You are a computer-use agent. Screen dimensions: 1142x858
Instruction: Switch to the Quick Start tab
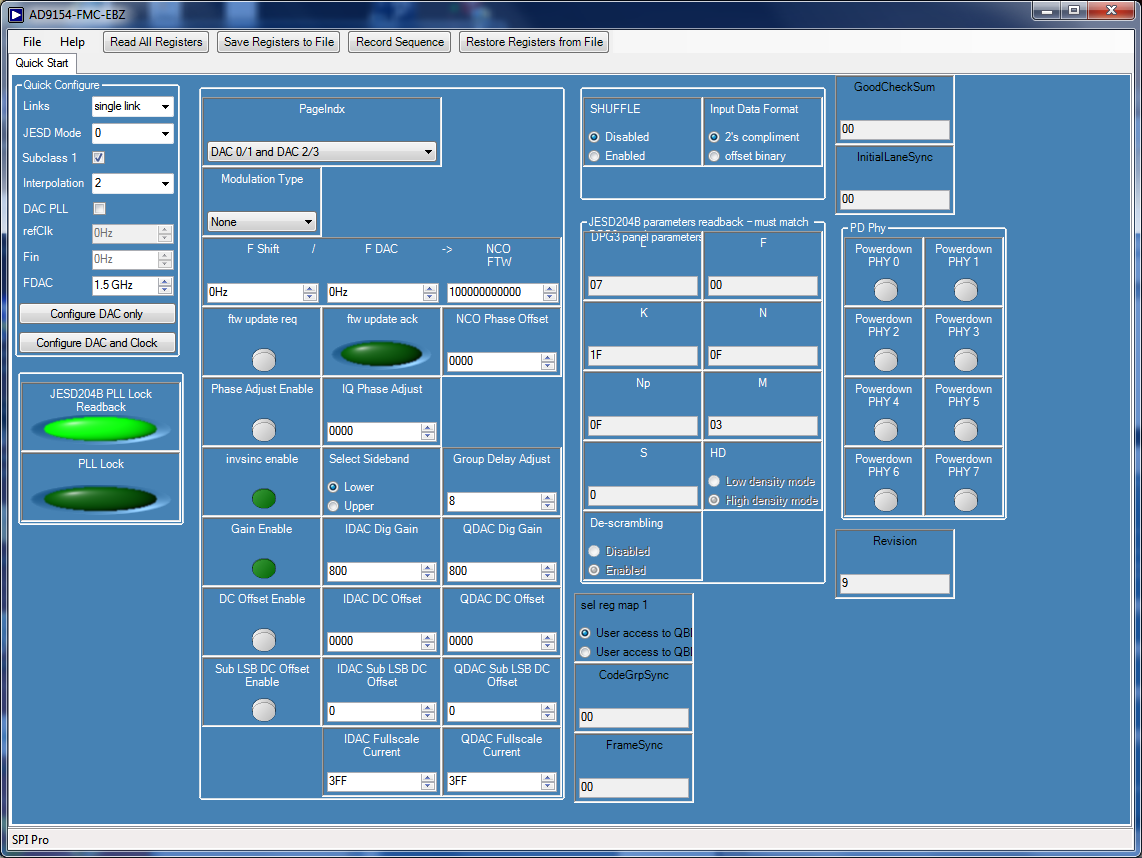coord(42,63)
